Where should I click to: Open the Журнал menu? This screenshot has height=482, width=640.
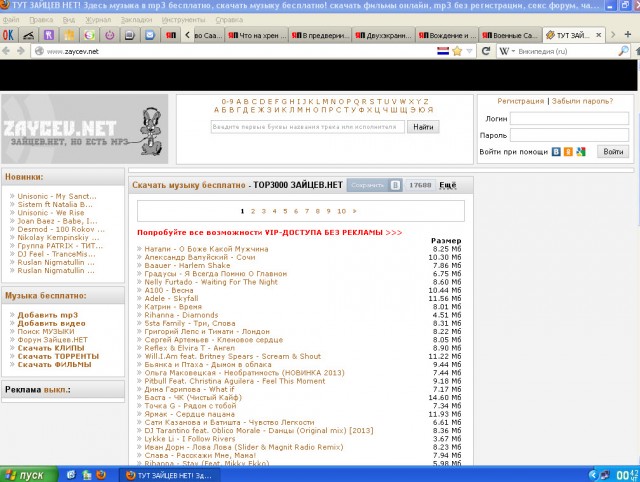pyautogui.click(x=98, y=20)
